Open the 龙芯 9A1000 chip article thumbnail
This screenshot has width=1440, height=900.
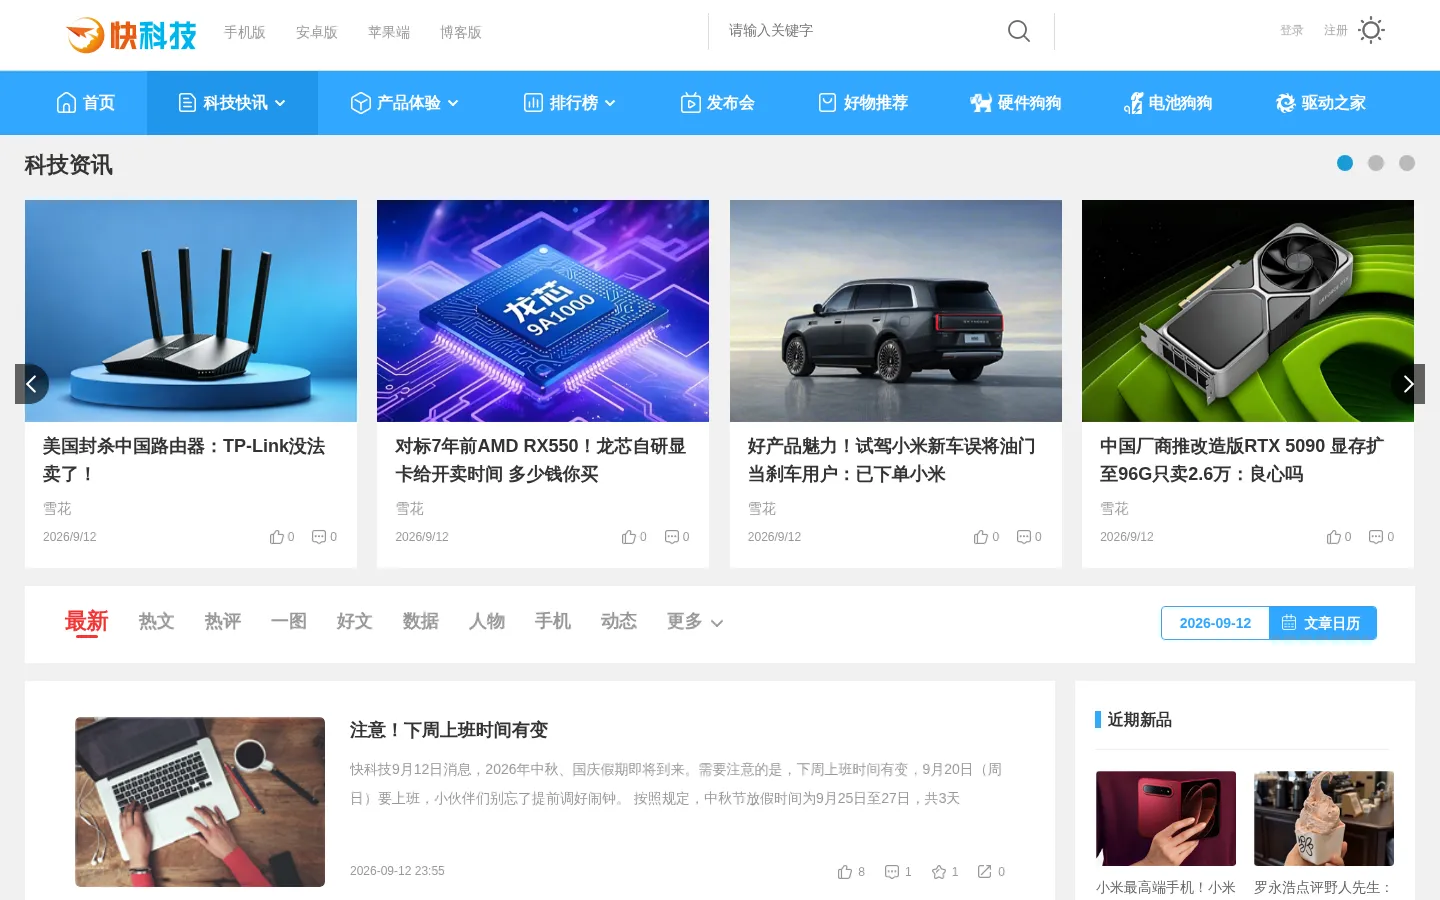543,311
